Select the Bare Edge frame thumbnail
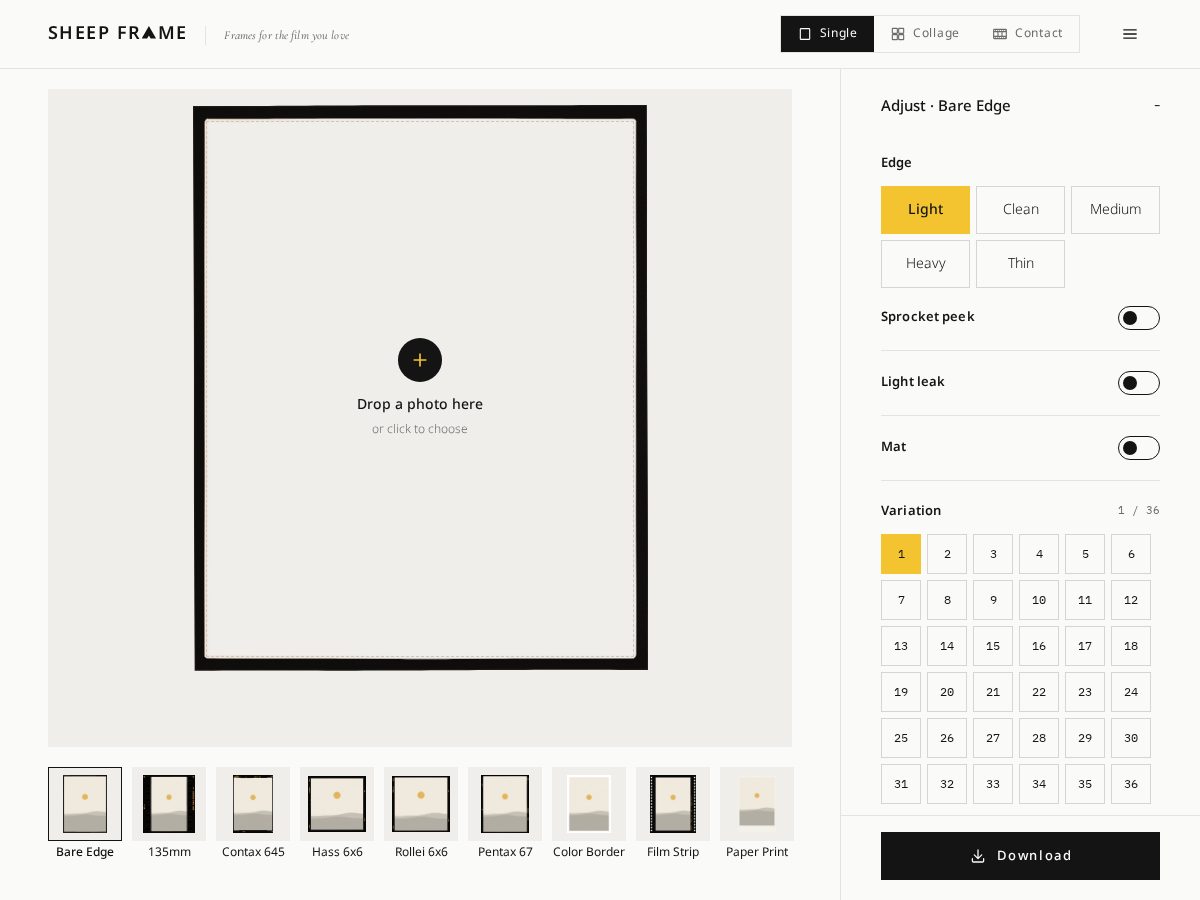 (x=85, y=804)
